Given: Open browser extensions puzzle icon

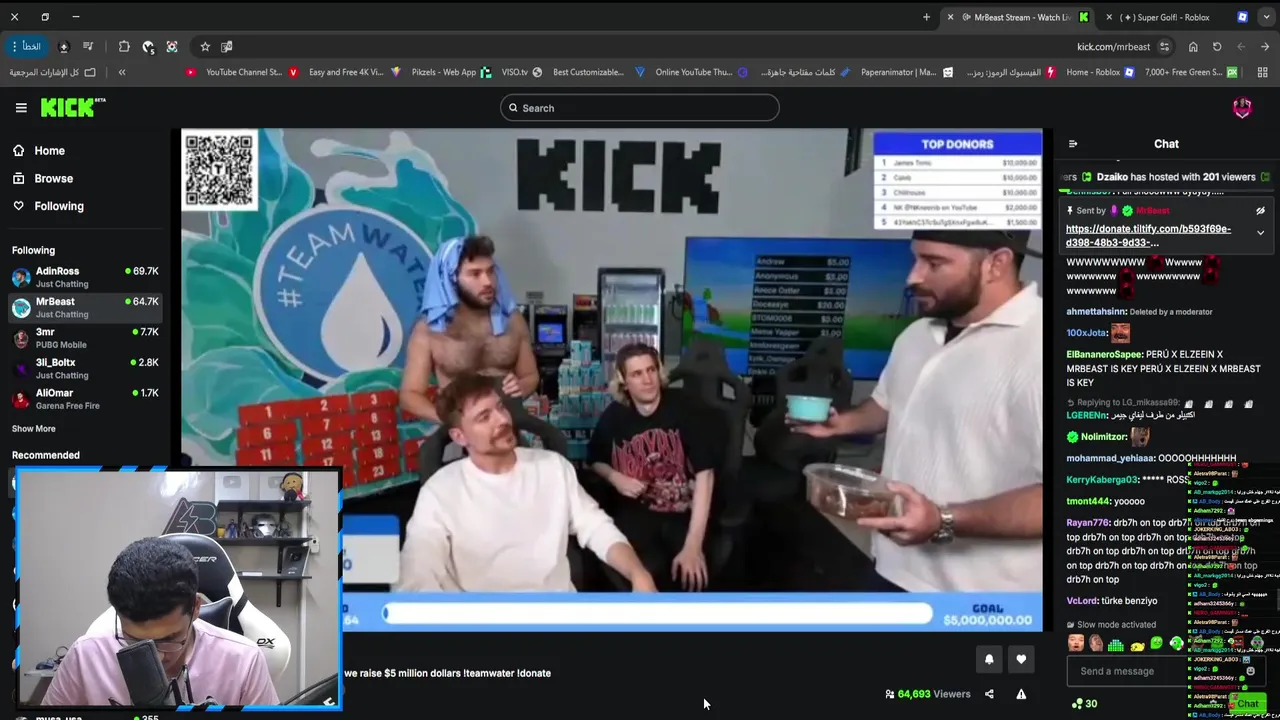Looking at the screenshot, I should tap(124, 47).
